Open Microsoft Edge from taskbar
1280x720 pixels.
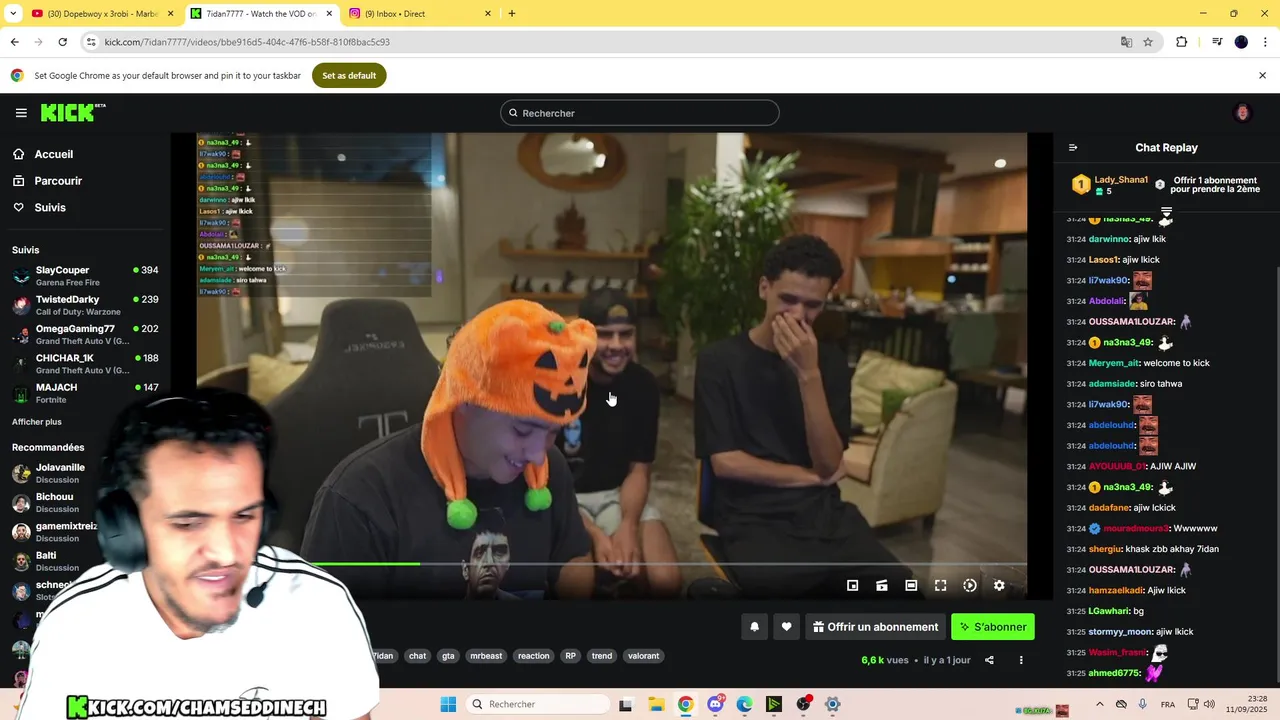coord(744,704)
